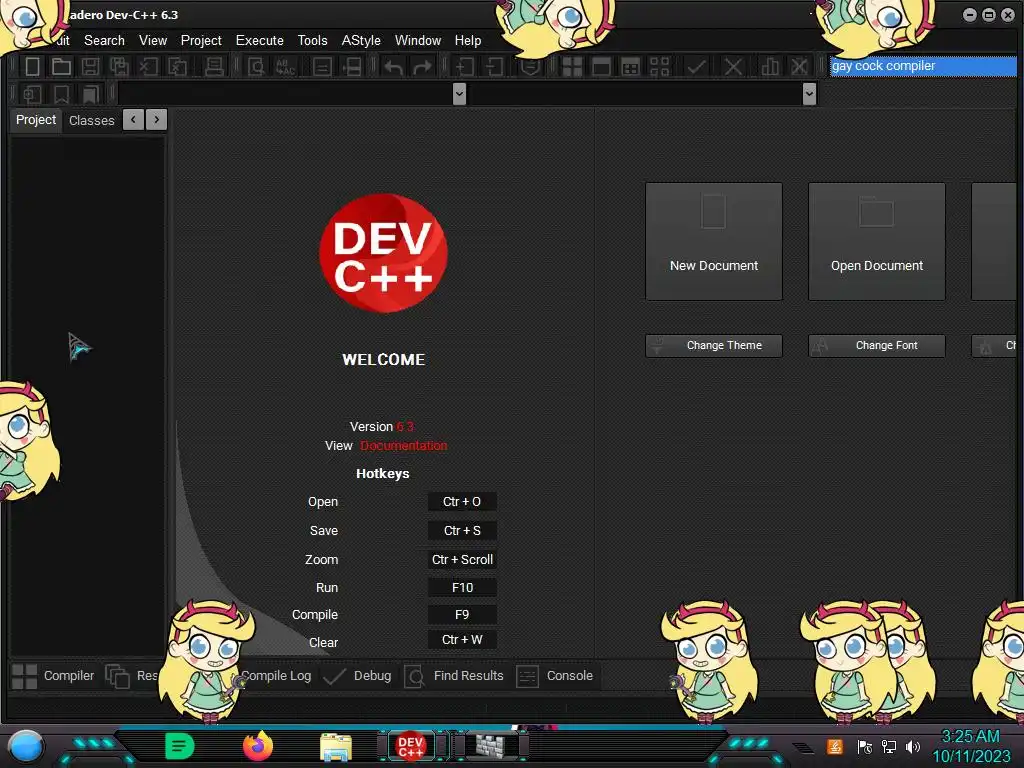This screenshot has width=1024, height=768.
Task: Click the Run window toolbar icon
Action: point(601,66)
